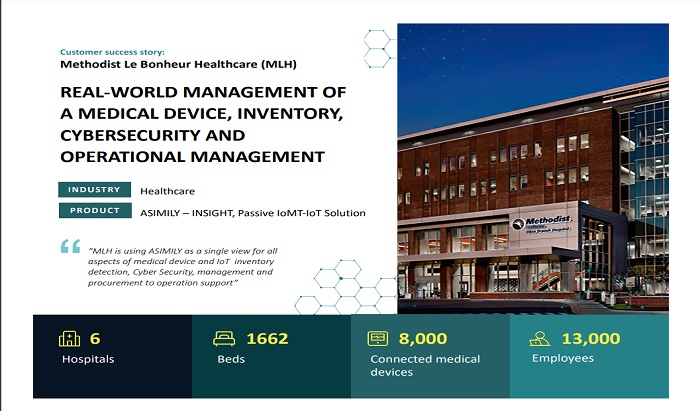Image resolution: width=700 pixels, height=411 pixels.
Task: Click the 'Connected medical devices' label
Action: pos(425,365)
